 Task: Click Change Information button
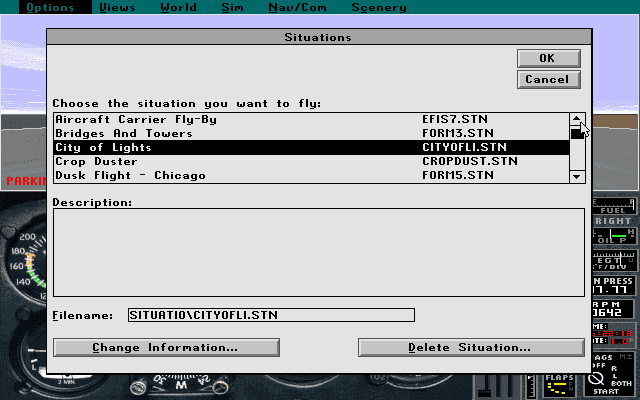pos(165,347)
